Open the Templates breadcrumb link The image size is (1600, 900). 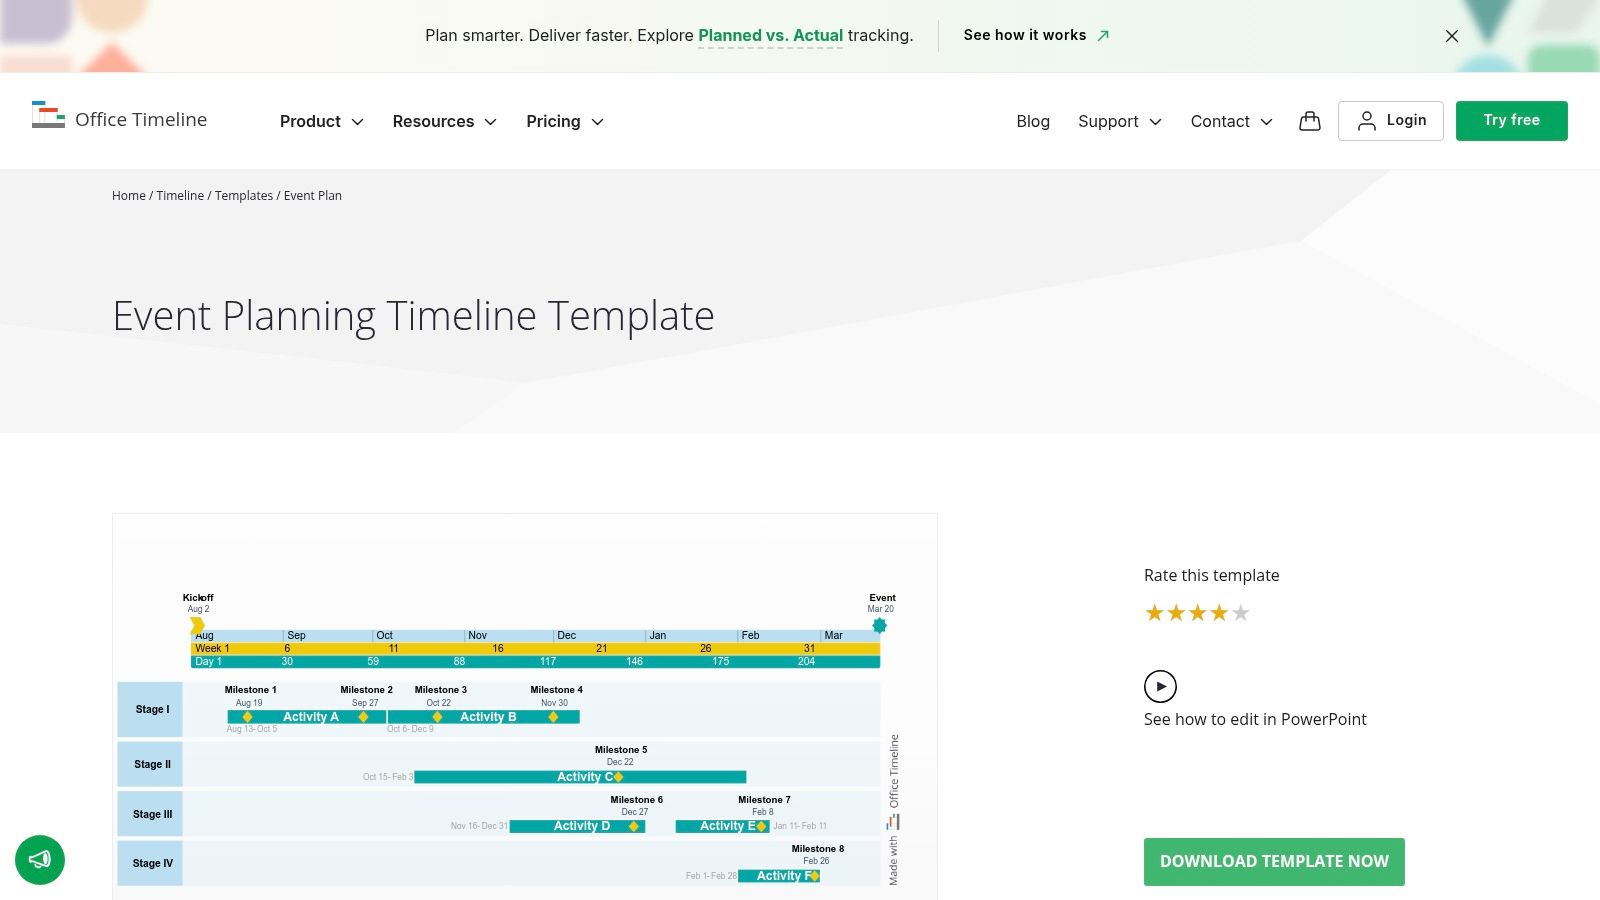point(244,195)
